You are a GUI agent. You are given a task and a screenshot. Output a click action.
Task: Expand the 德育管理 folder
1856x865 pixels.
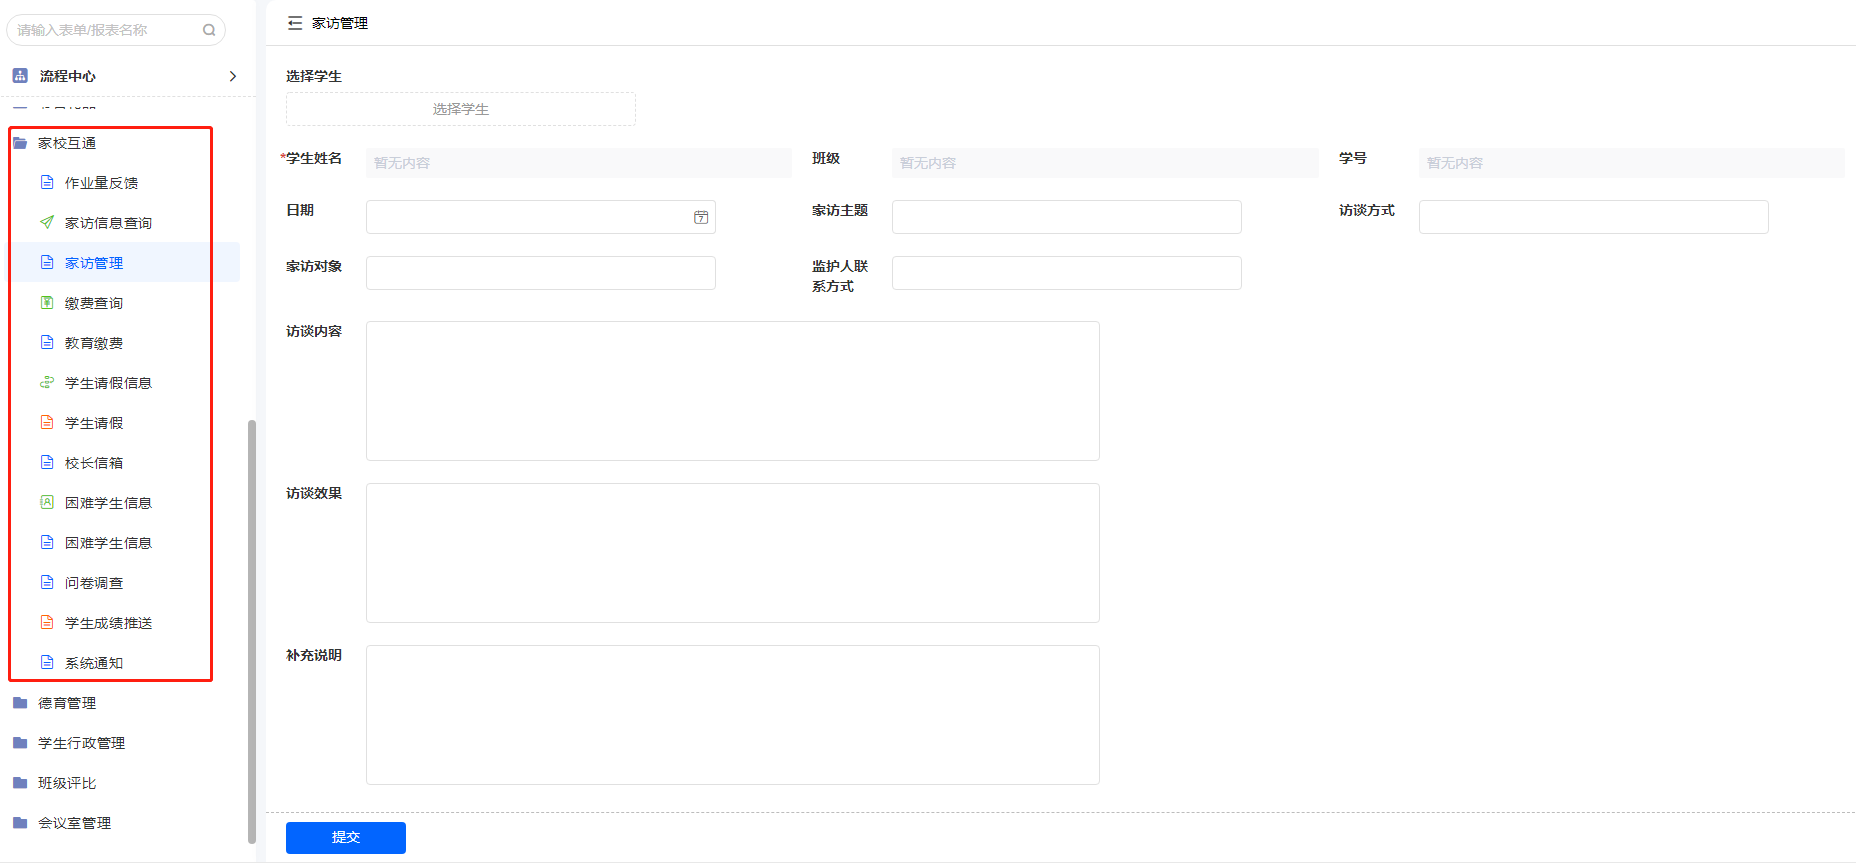[x=67, y=703]
